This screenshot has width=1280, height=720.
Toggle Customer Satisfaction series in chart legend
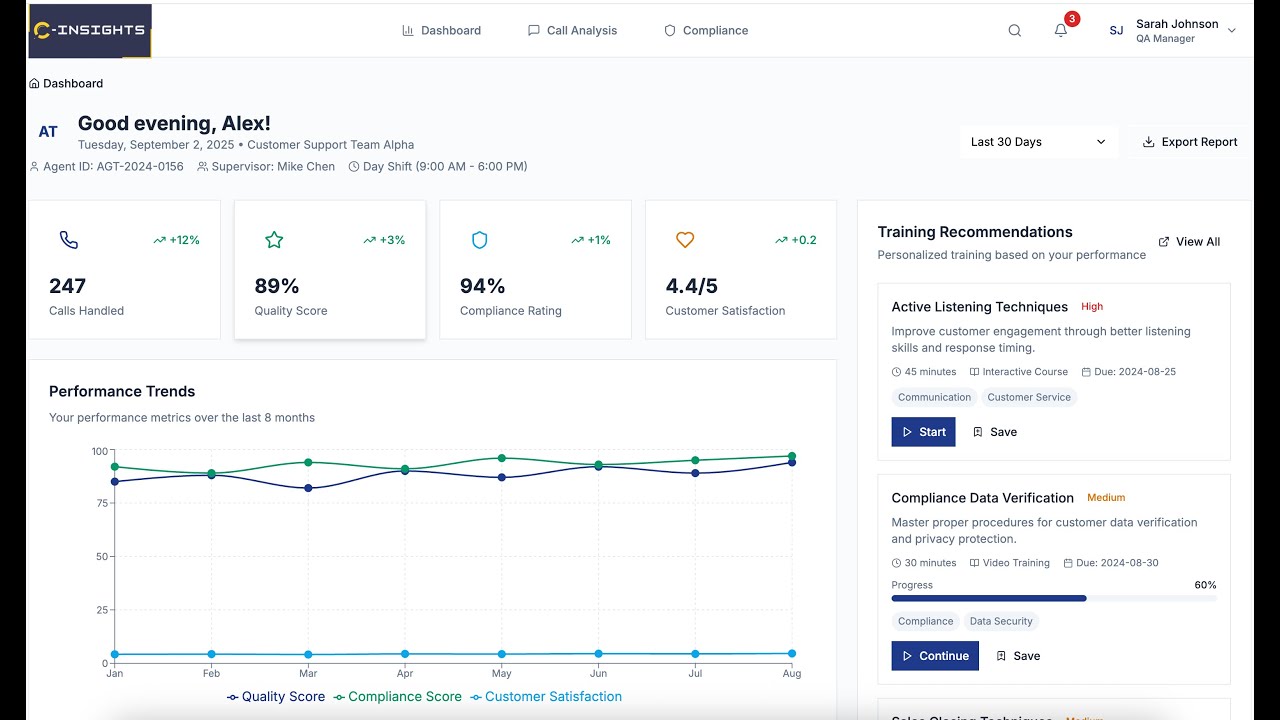tap(546, 697)
